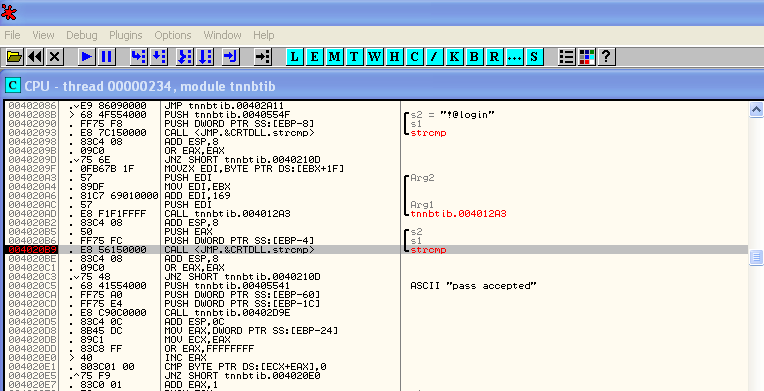Select the JMP tnnbtib.00402A11 instruction
764x391 pixels.
pyautogui.click(x=224, y=106)
